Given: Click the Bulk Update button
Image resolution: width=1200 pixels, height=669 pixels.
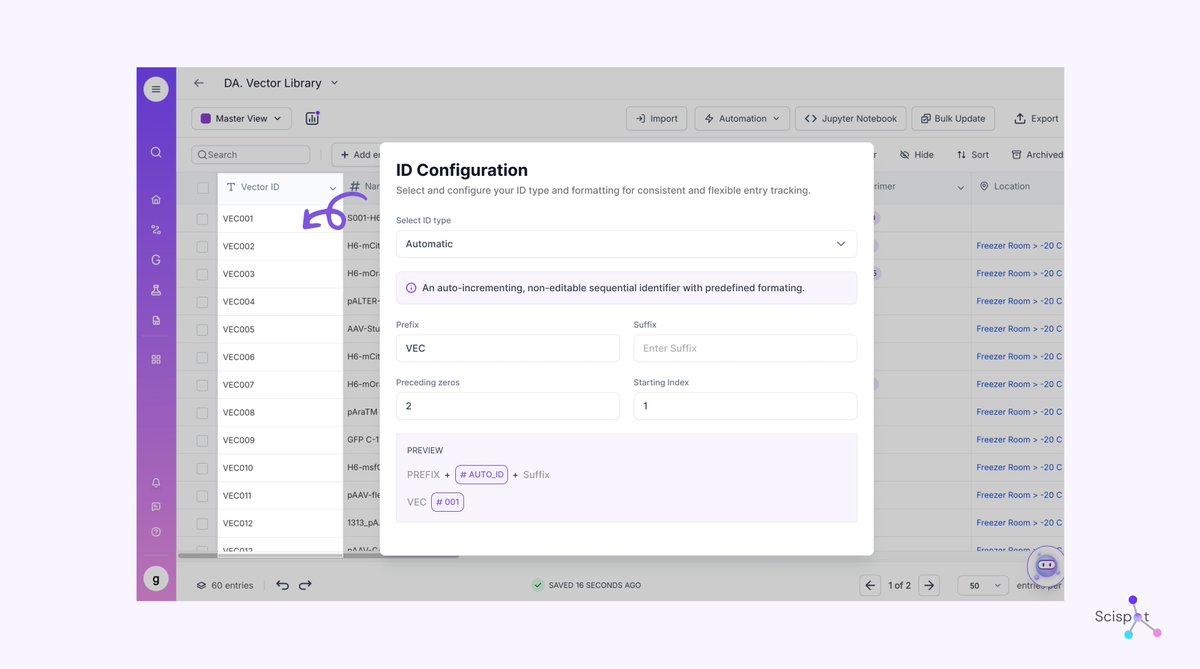Looking at the screenshot, I should 952,118.
